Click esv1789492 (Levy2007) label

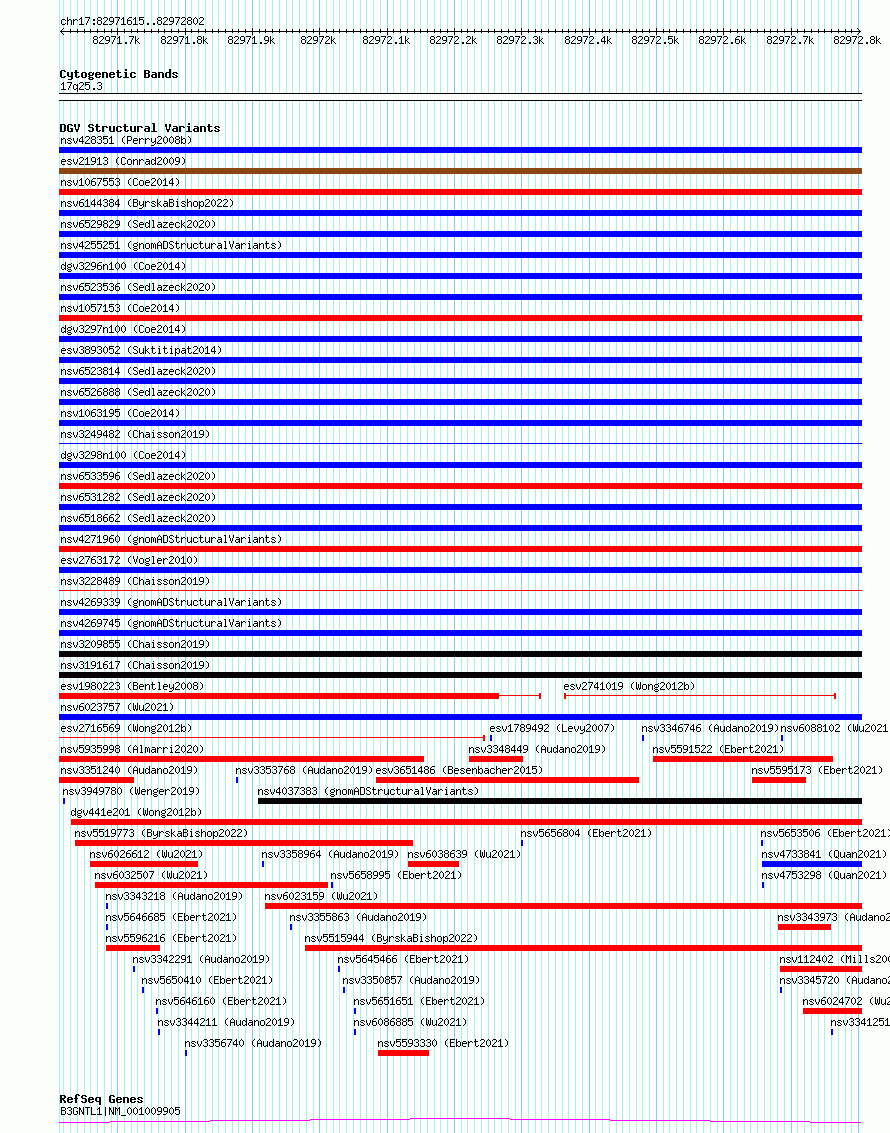(x=552, y=728)
